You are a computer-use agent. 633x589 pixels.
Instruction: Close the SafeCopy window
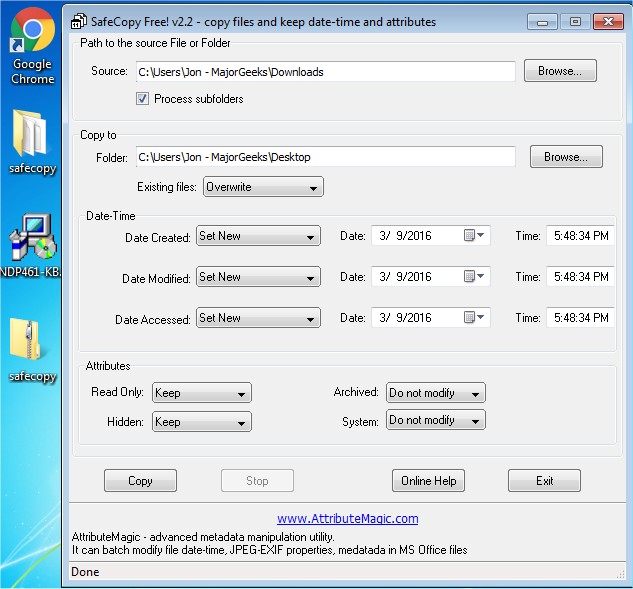(608, 22)
